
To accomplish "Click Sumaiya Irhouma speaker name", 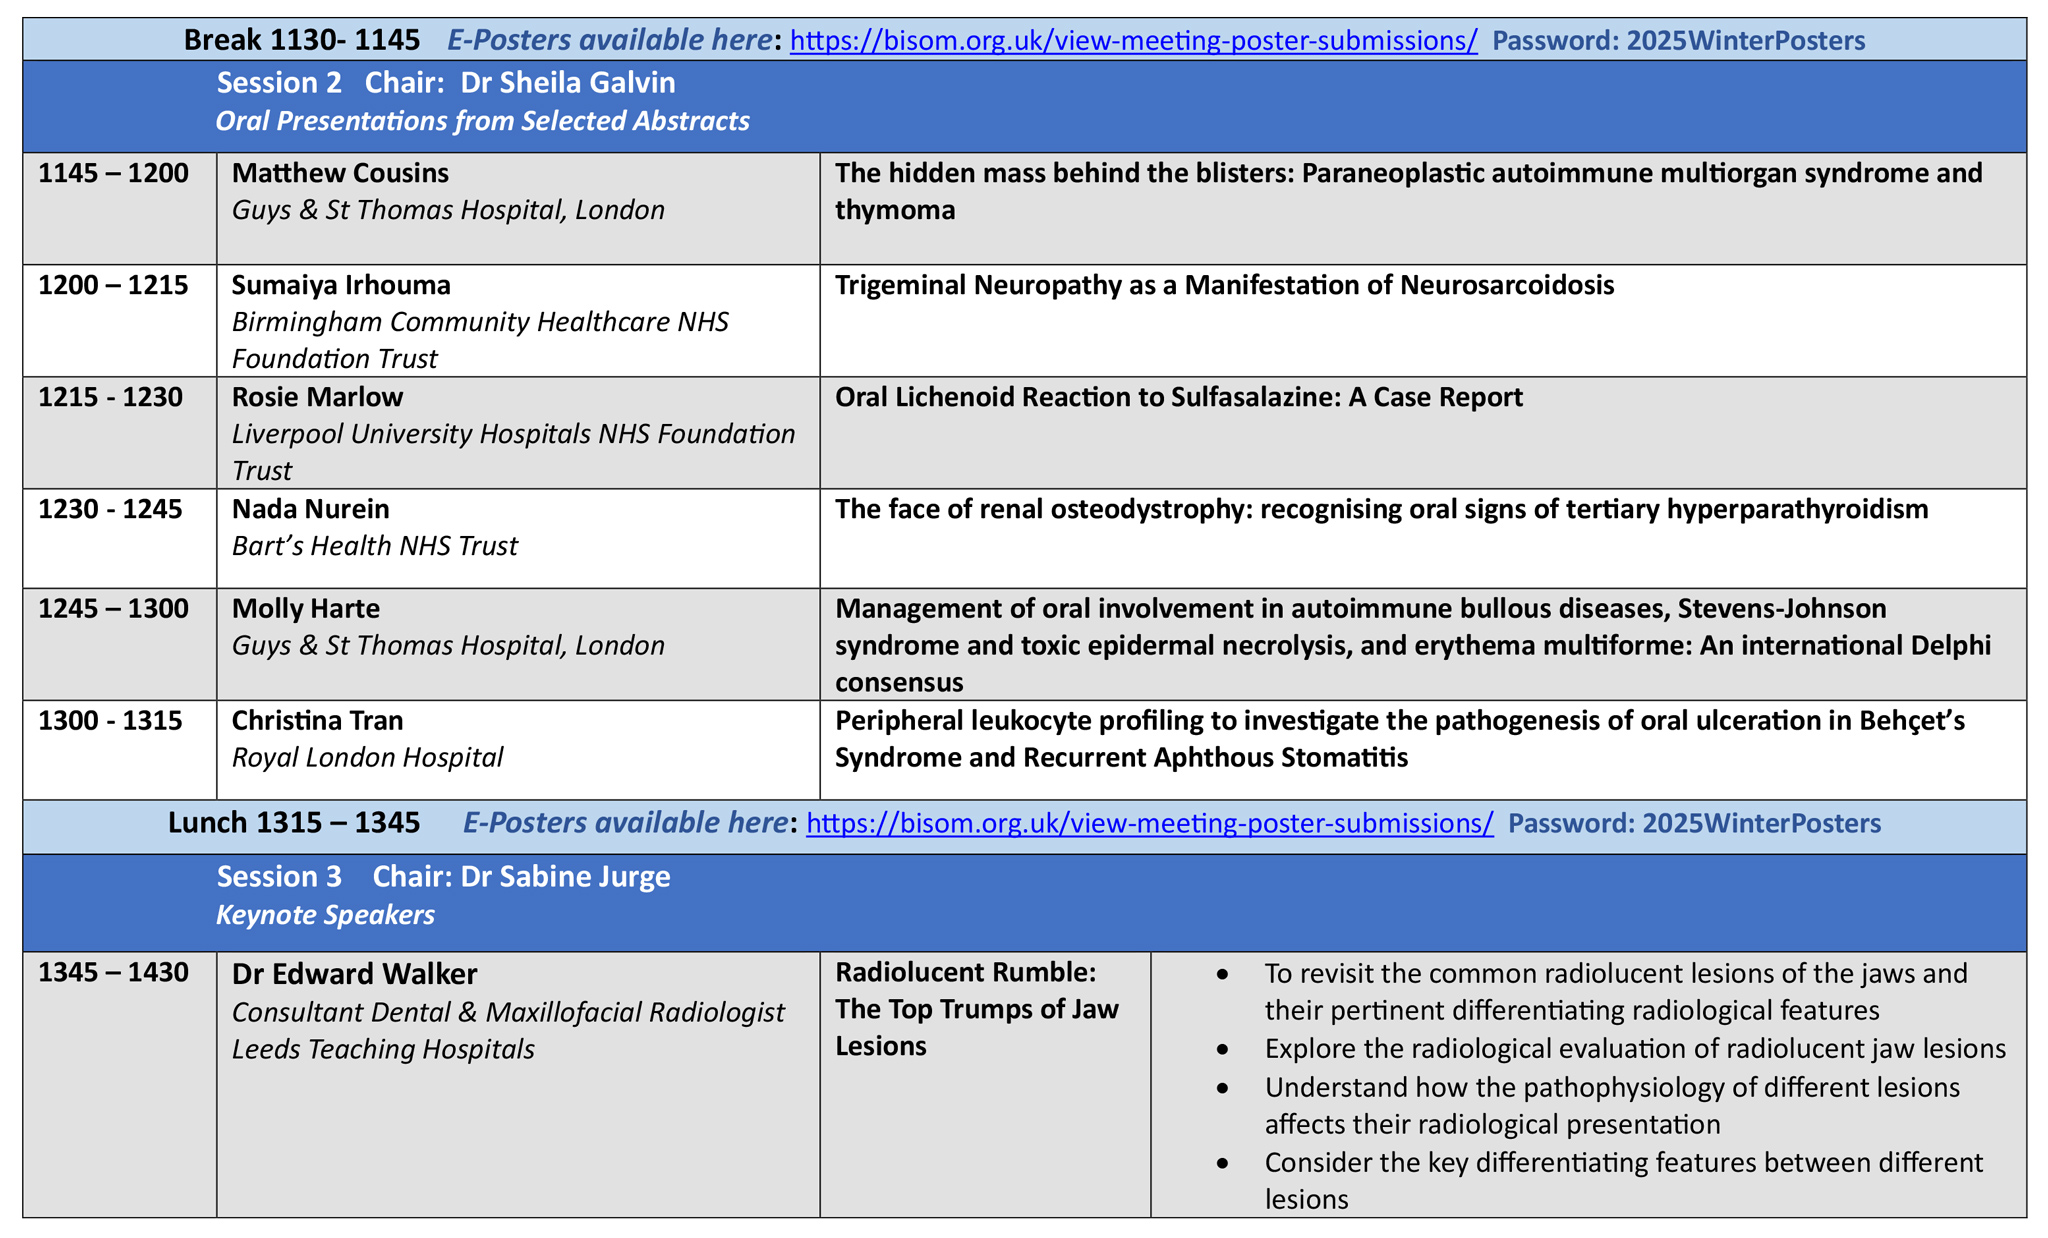I will (341, 286).
